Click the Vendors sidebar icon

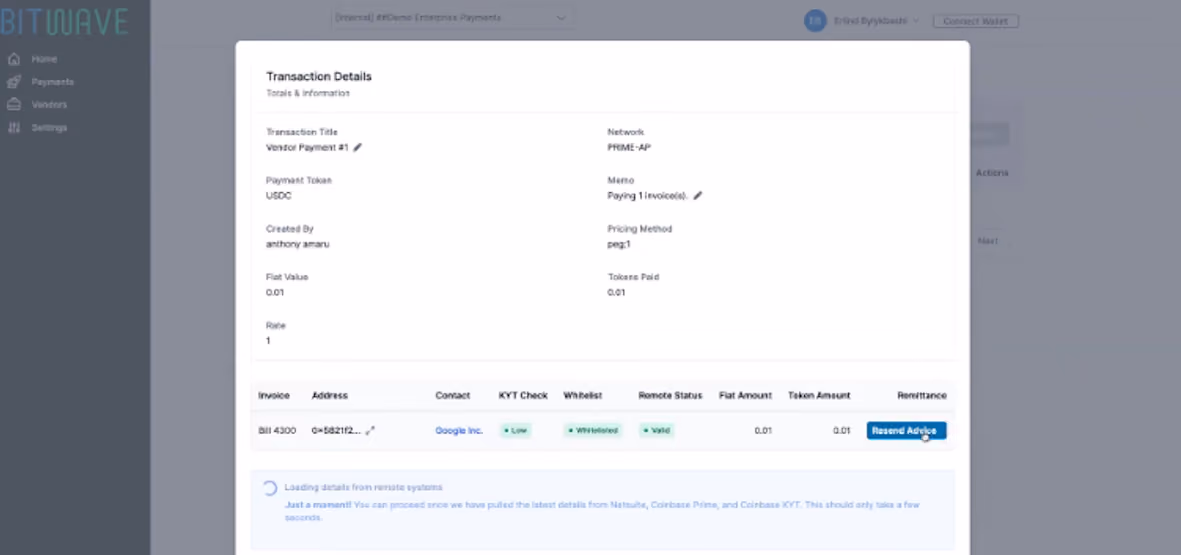14,105
